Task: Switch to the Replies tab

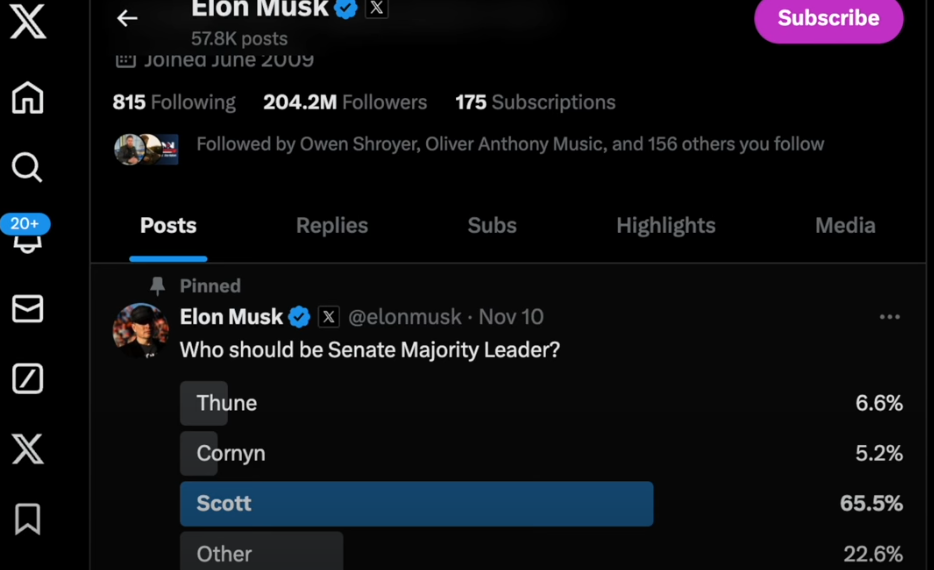Action: (x=332, y=226)
